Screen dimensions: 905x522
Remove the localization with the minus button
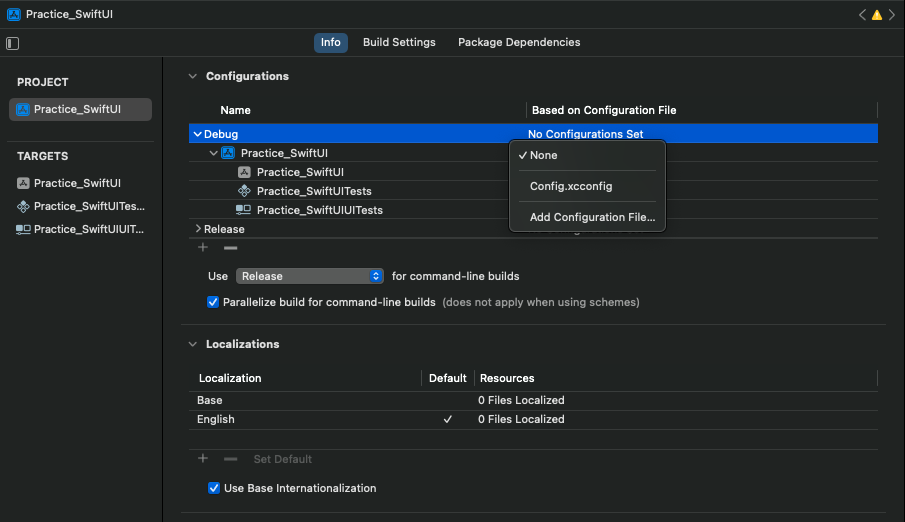(x=230, y=459)
